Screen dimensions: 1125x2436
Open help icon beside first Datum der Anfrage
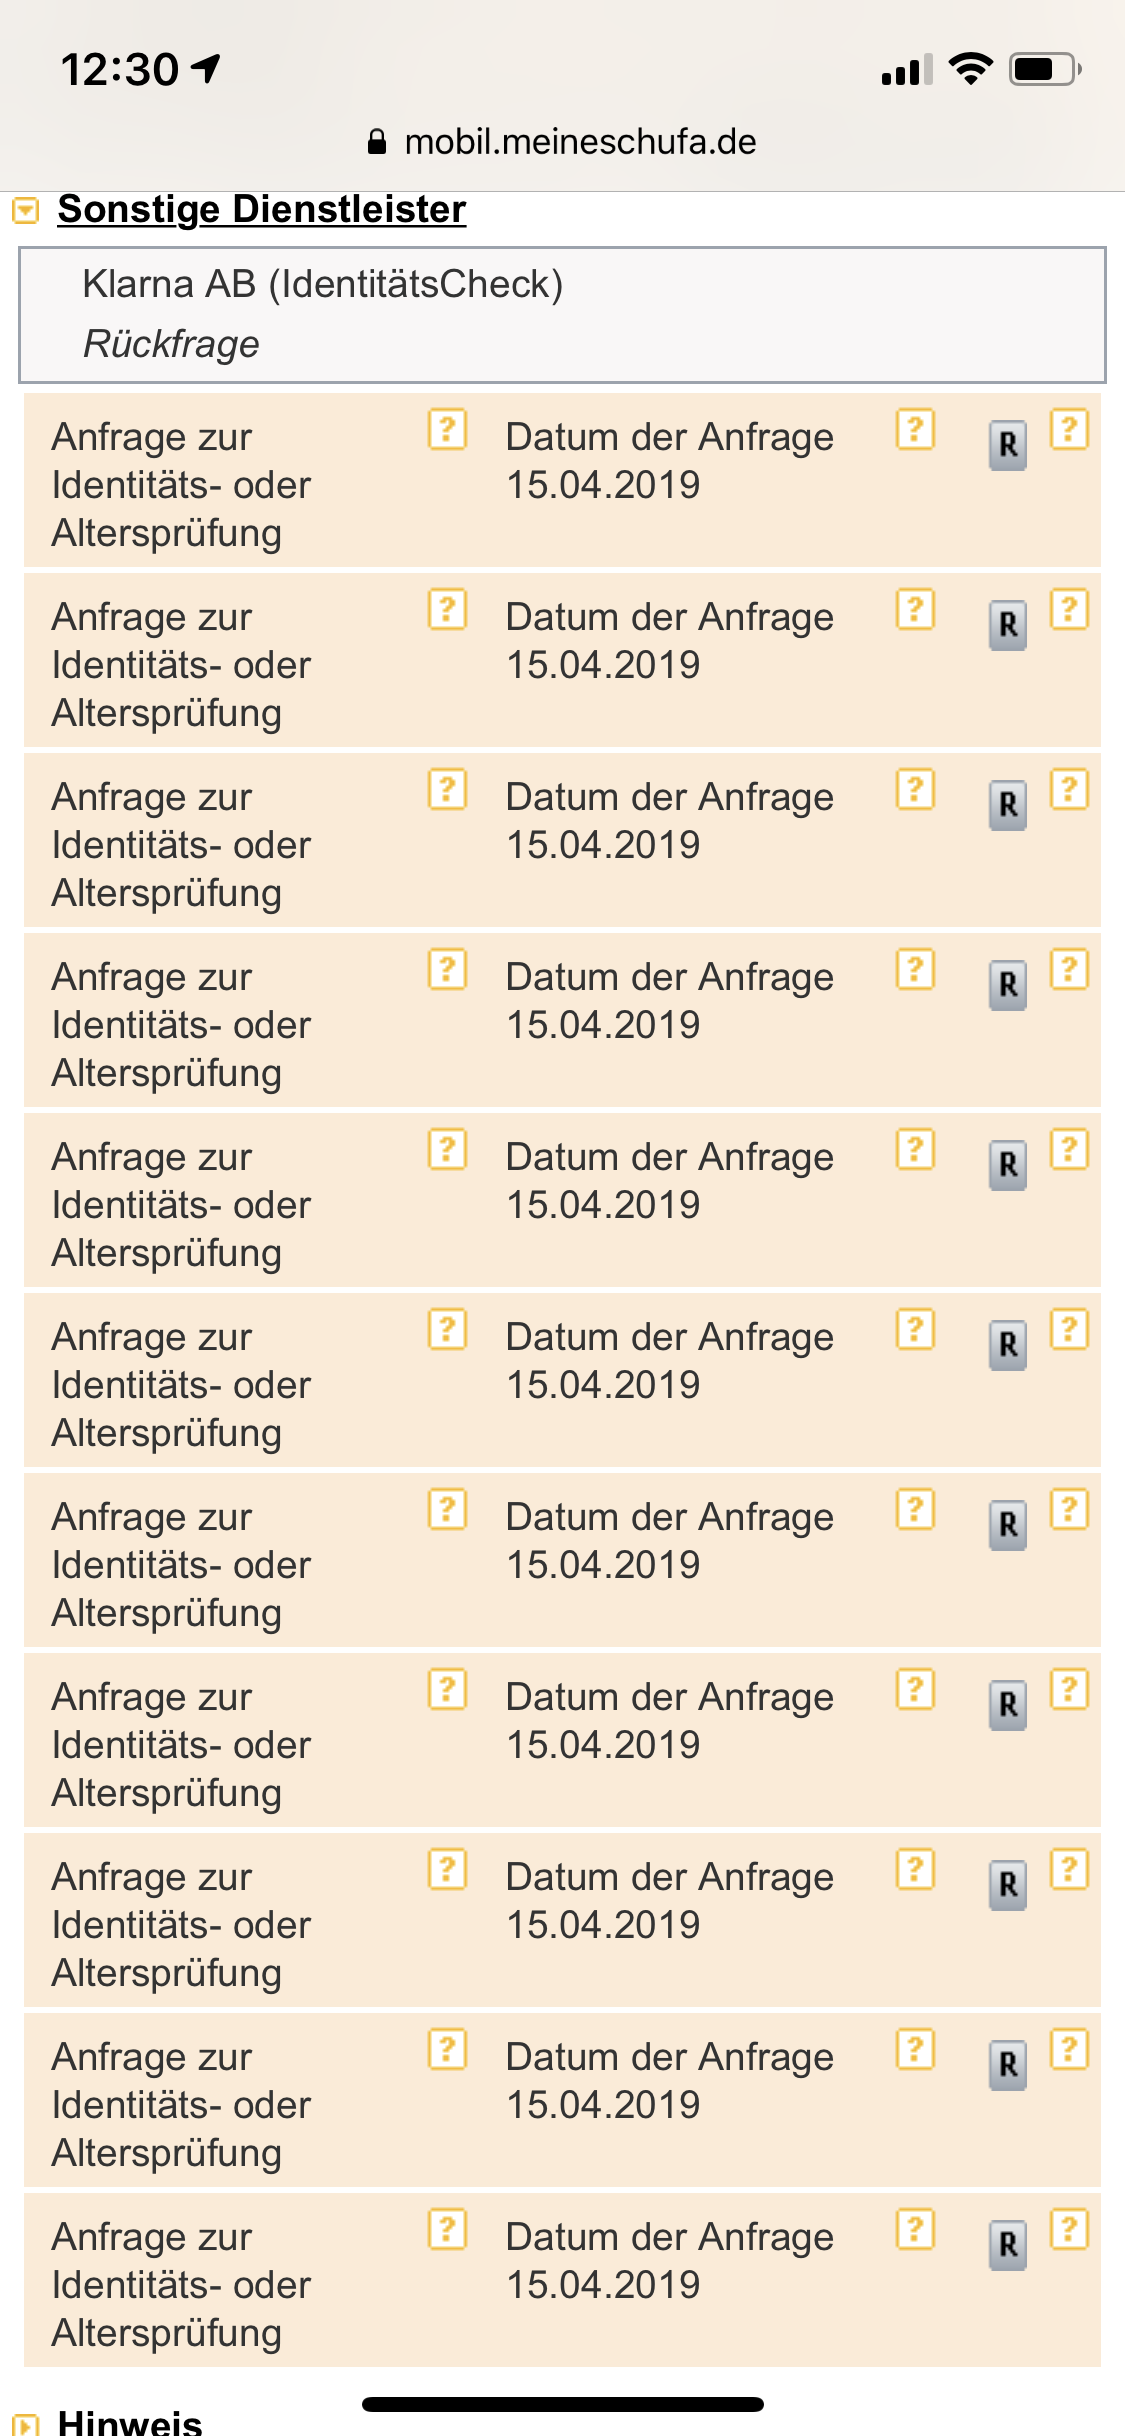[x=915, y=430]
